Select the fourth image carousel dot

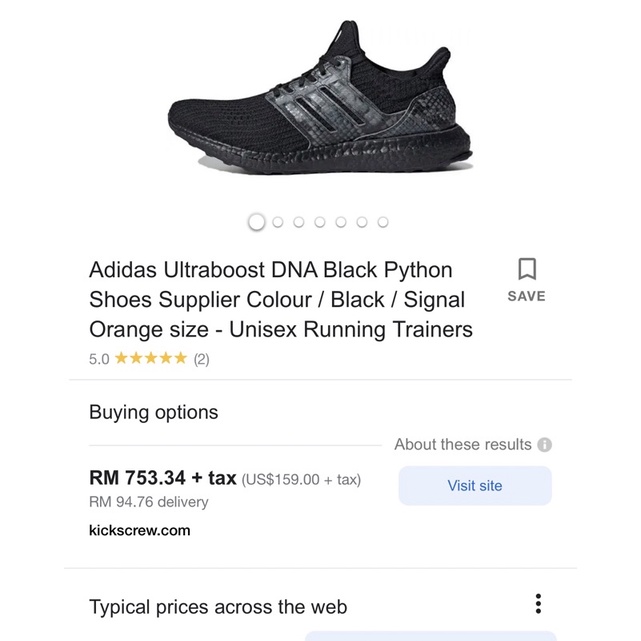tap(320, 222)
